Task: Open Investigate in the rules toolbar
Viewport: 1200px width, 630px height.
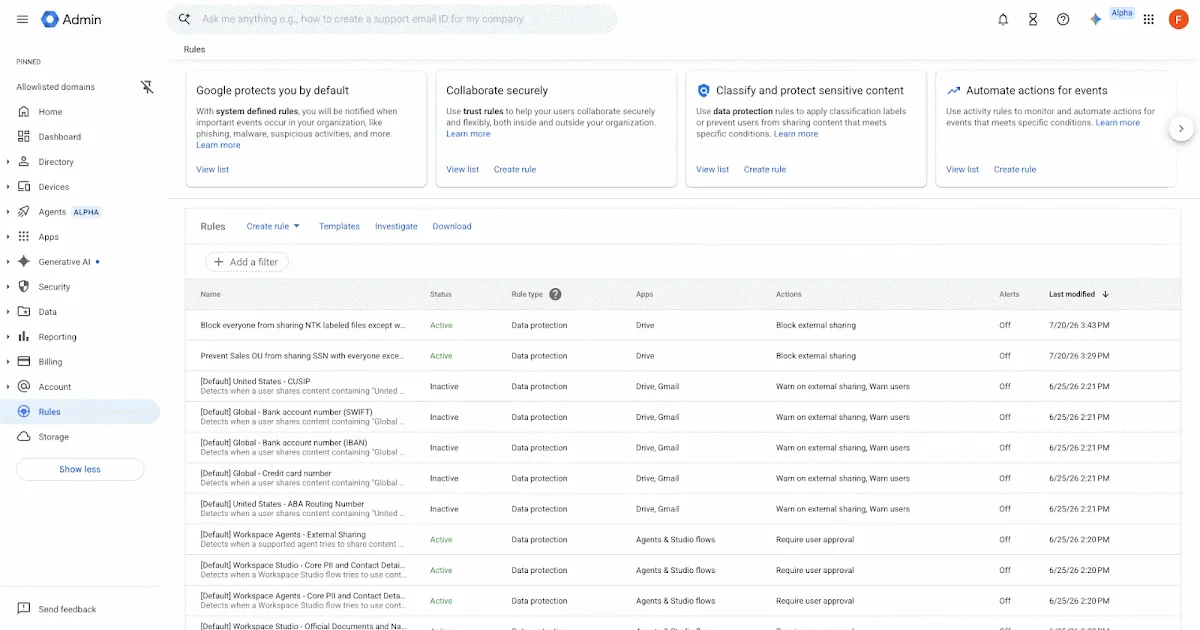Action: (396, 226)
